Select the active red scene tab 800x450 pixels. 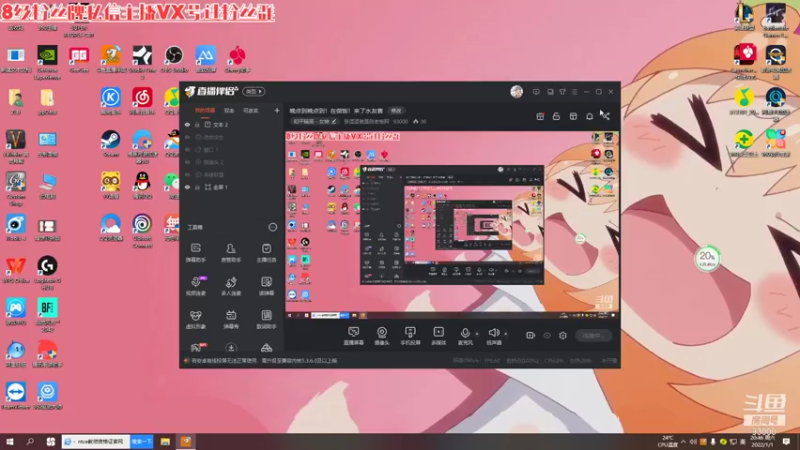[x=205, y=111]
